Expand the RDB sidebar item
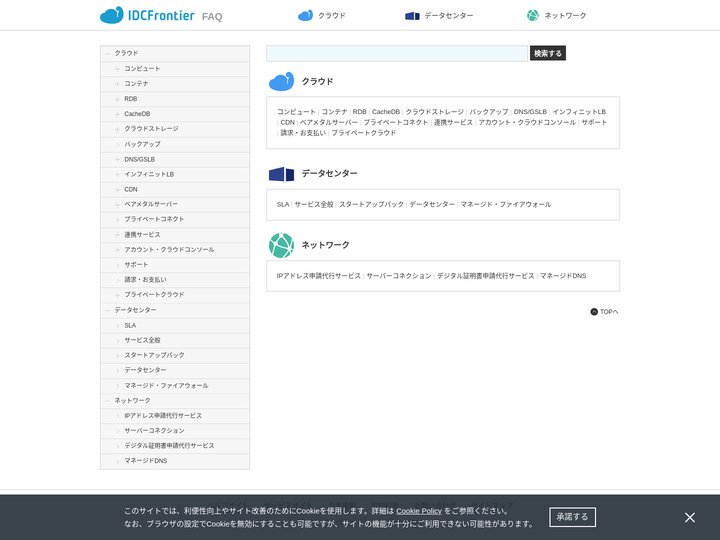 point(117,99)
